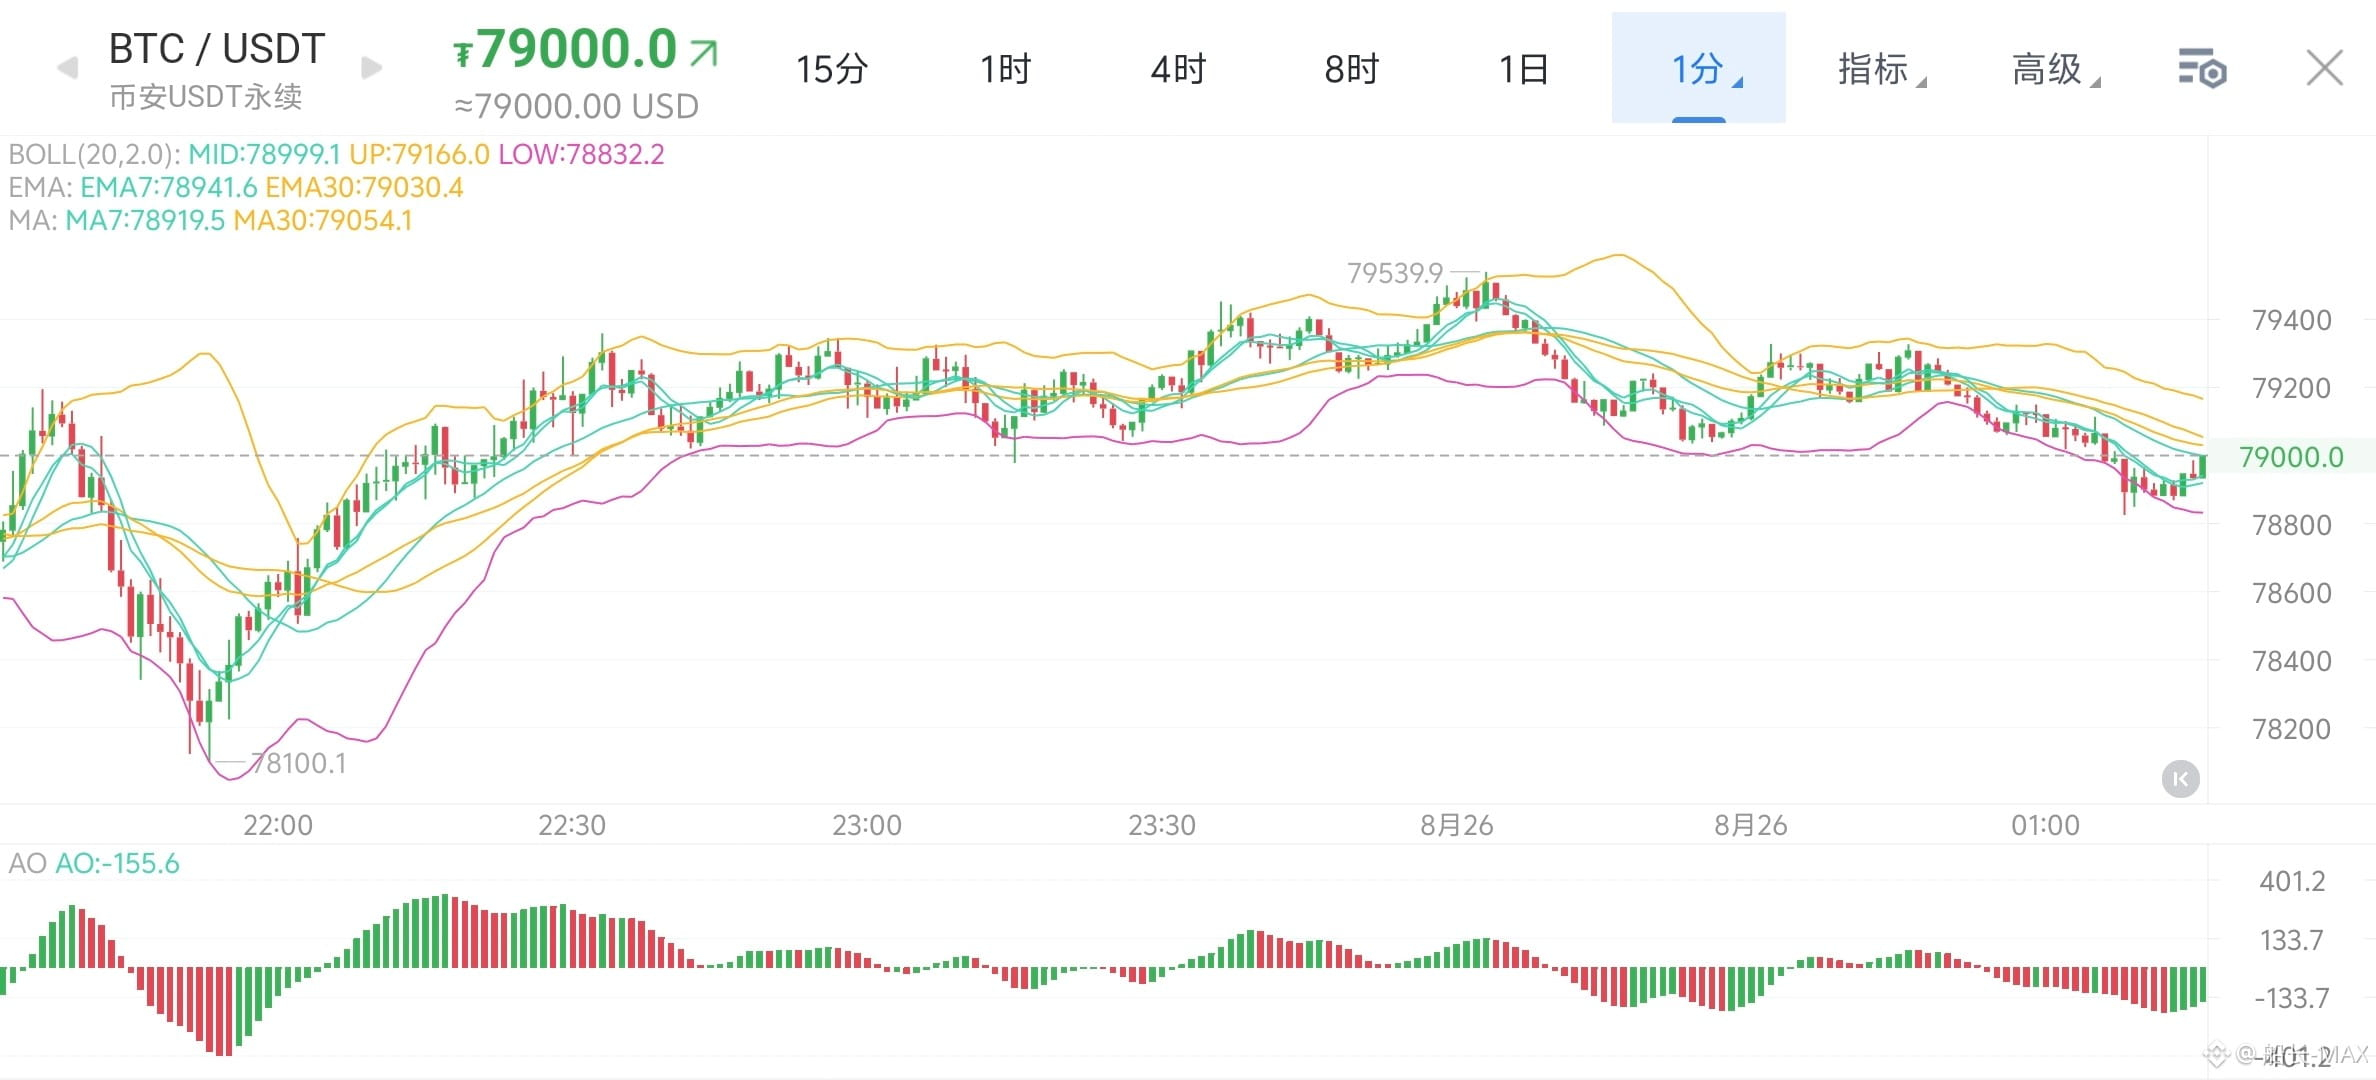Click the 23:00 time axis label
Screen dimensions: 2376x1080
coord(867,825)
